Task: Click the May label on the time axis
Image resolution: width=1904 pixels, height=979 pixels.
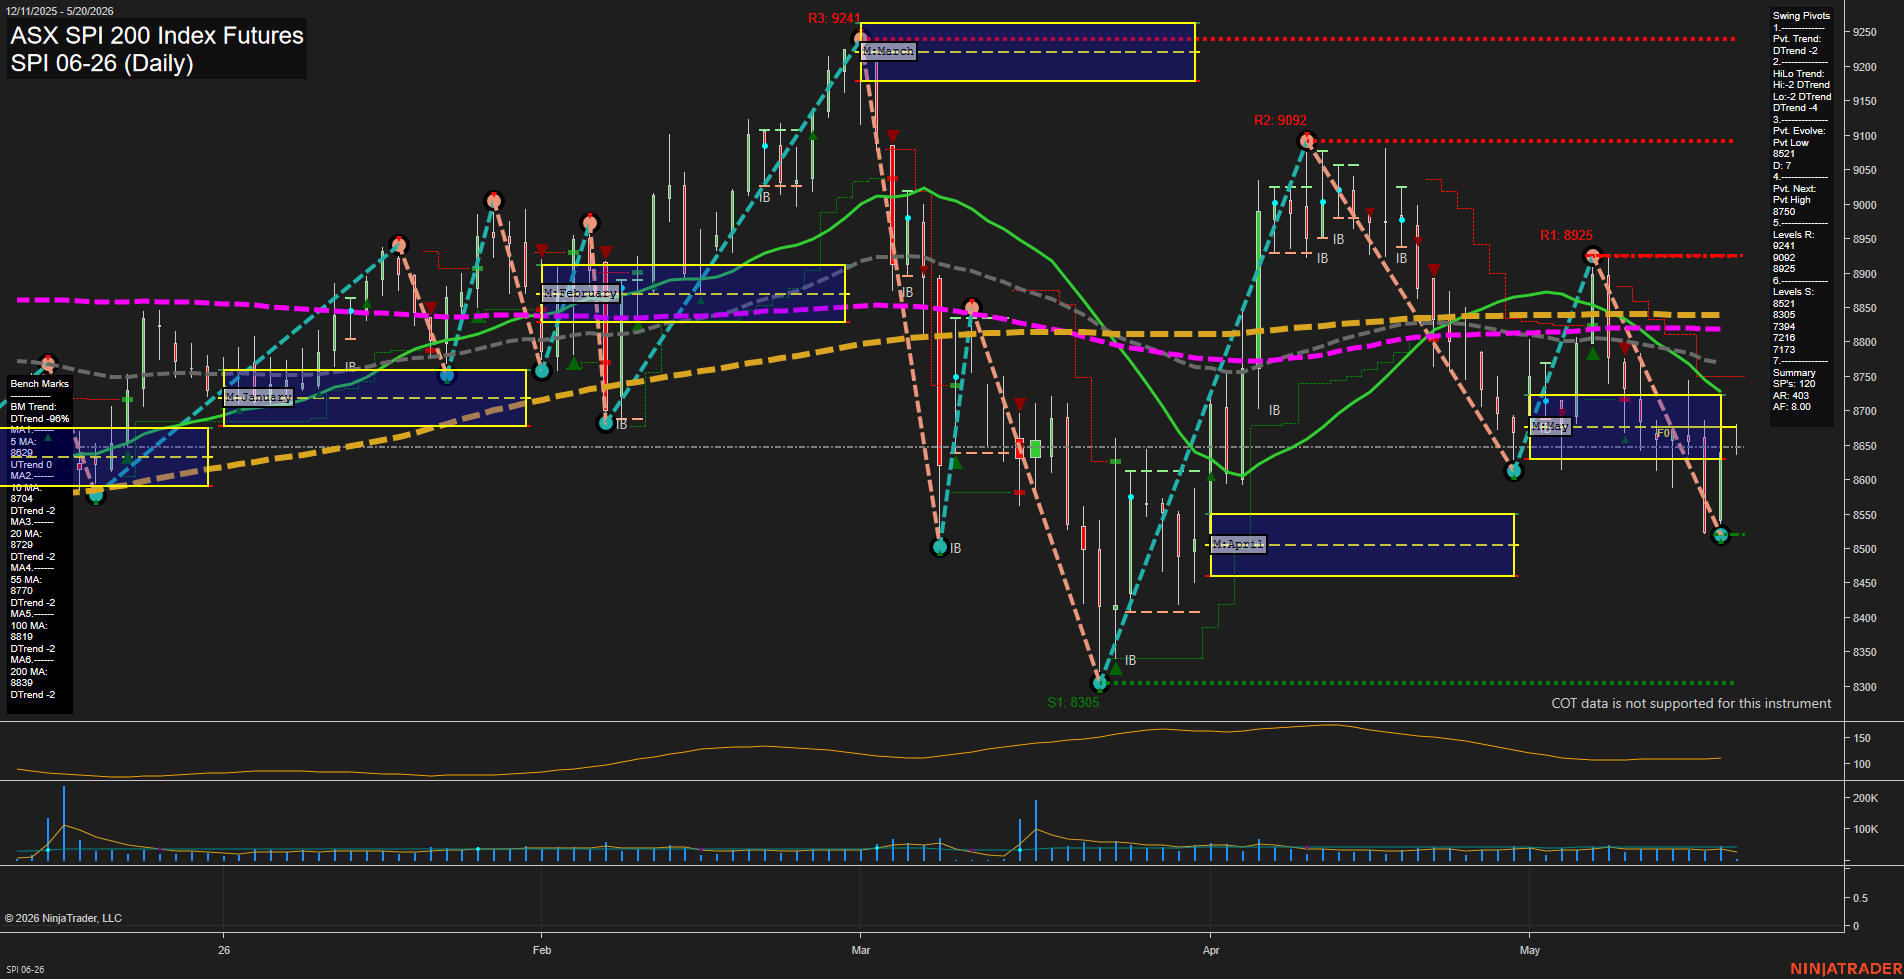Action: (x=1530, y=950)
